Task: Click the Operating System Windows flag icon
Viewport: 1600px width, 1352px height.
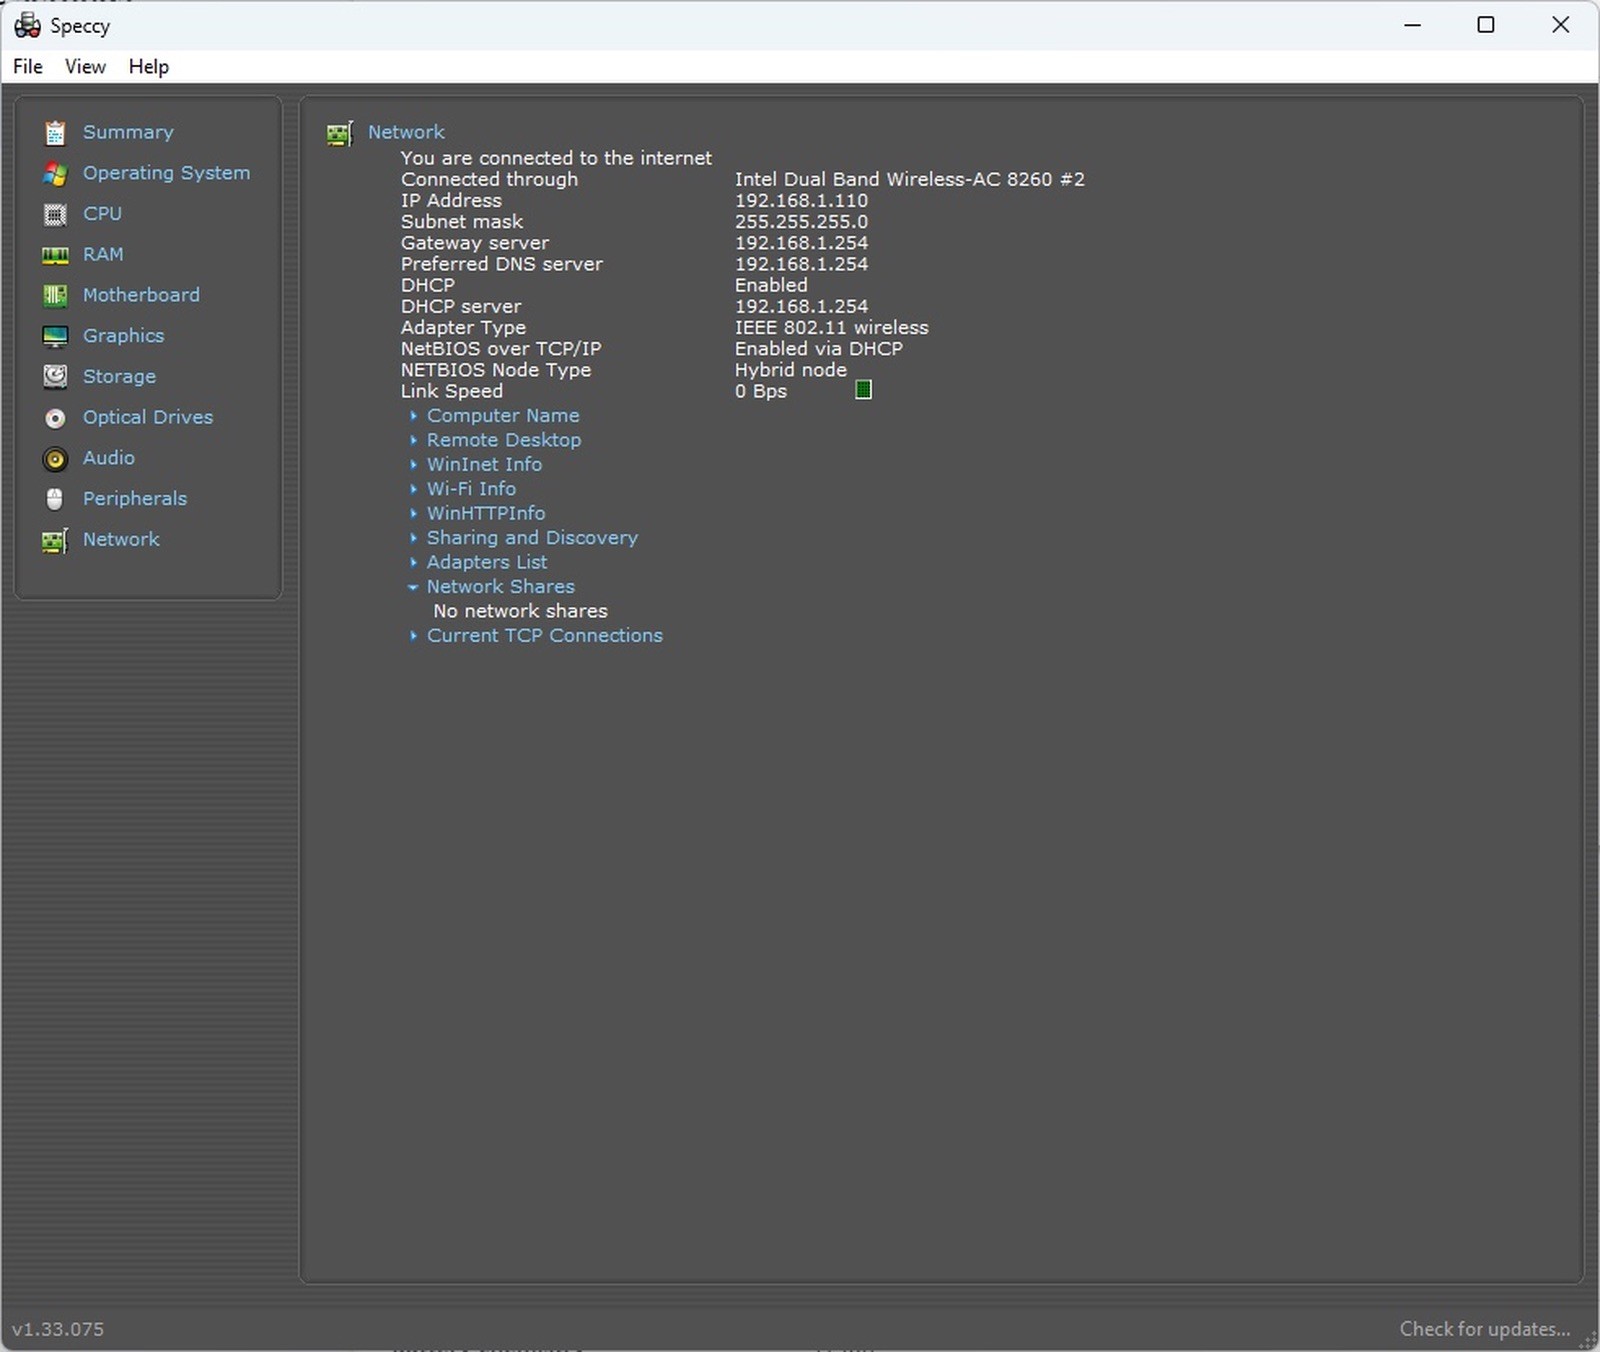Action: [55, 173]
